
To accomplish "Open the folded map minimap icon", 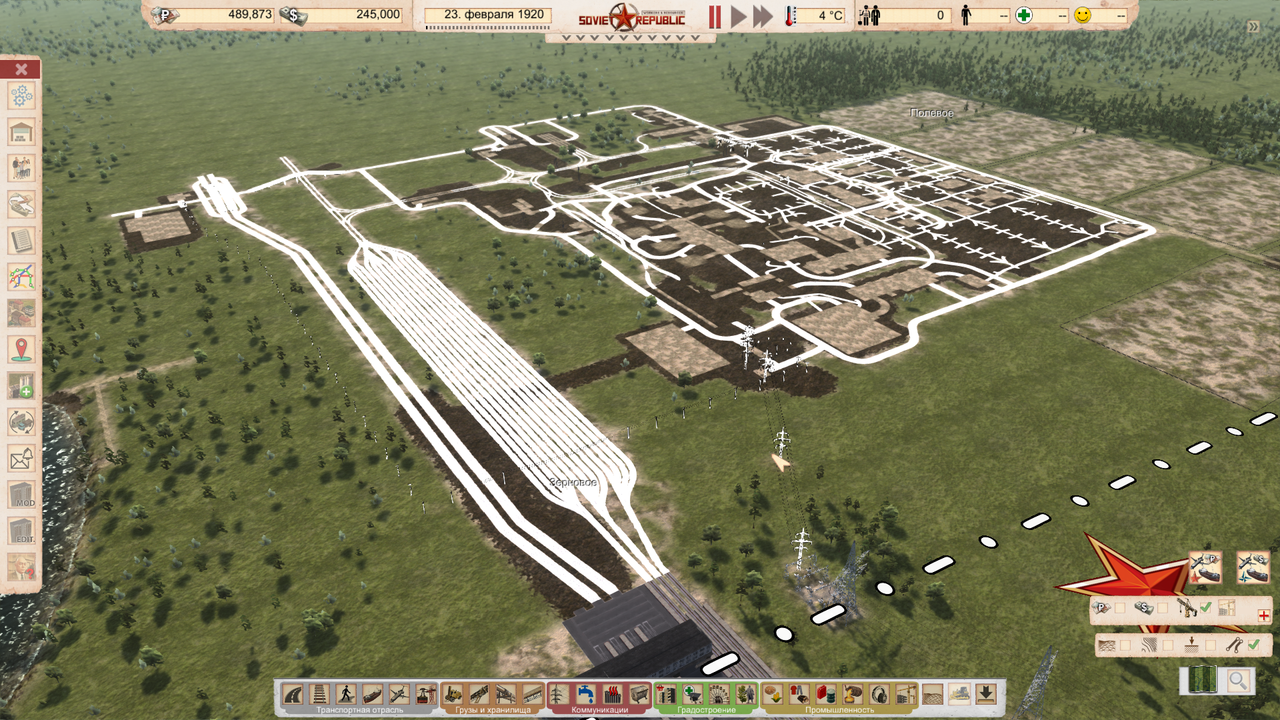I will pyautogui.click(x=1203, y=679).
